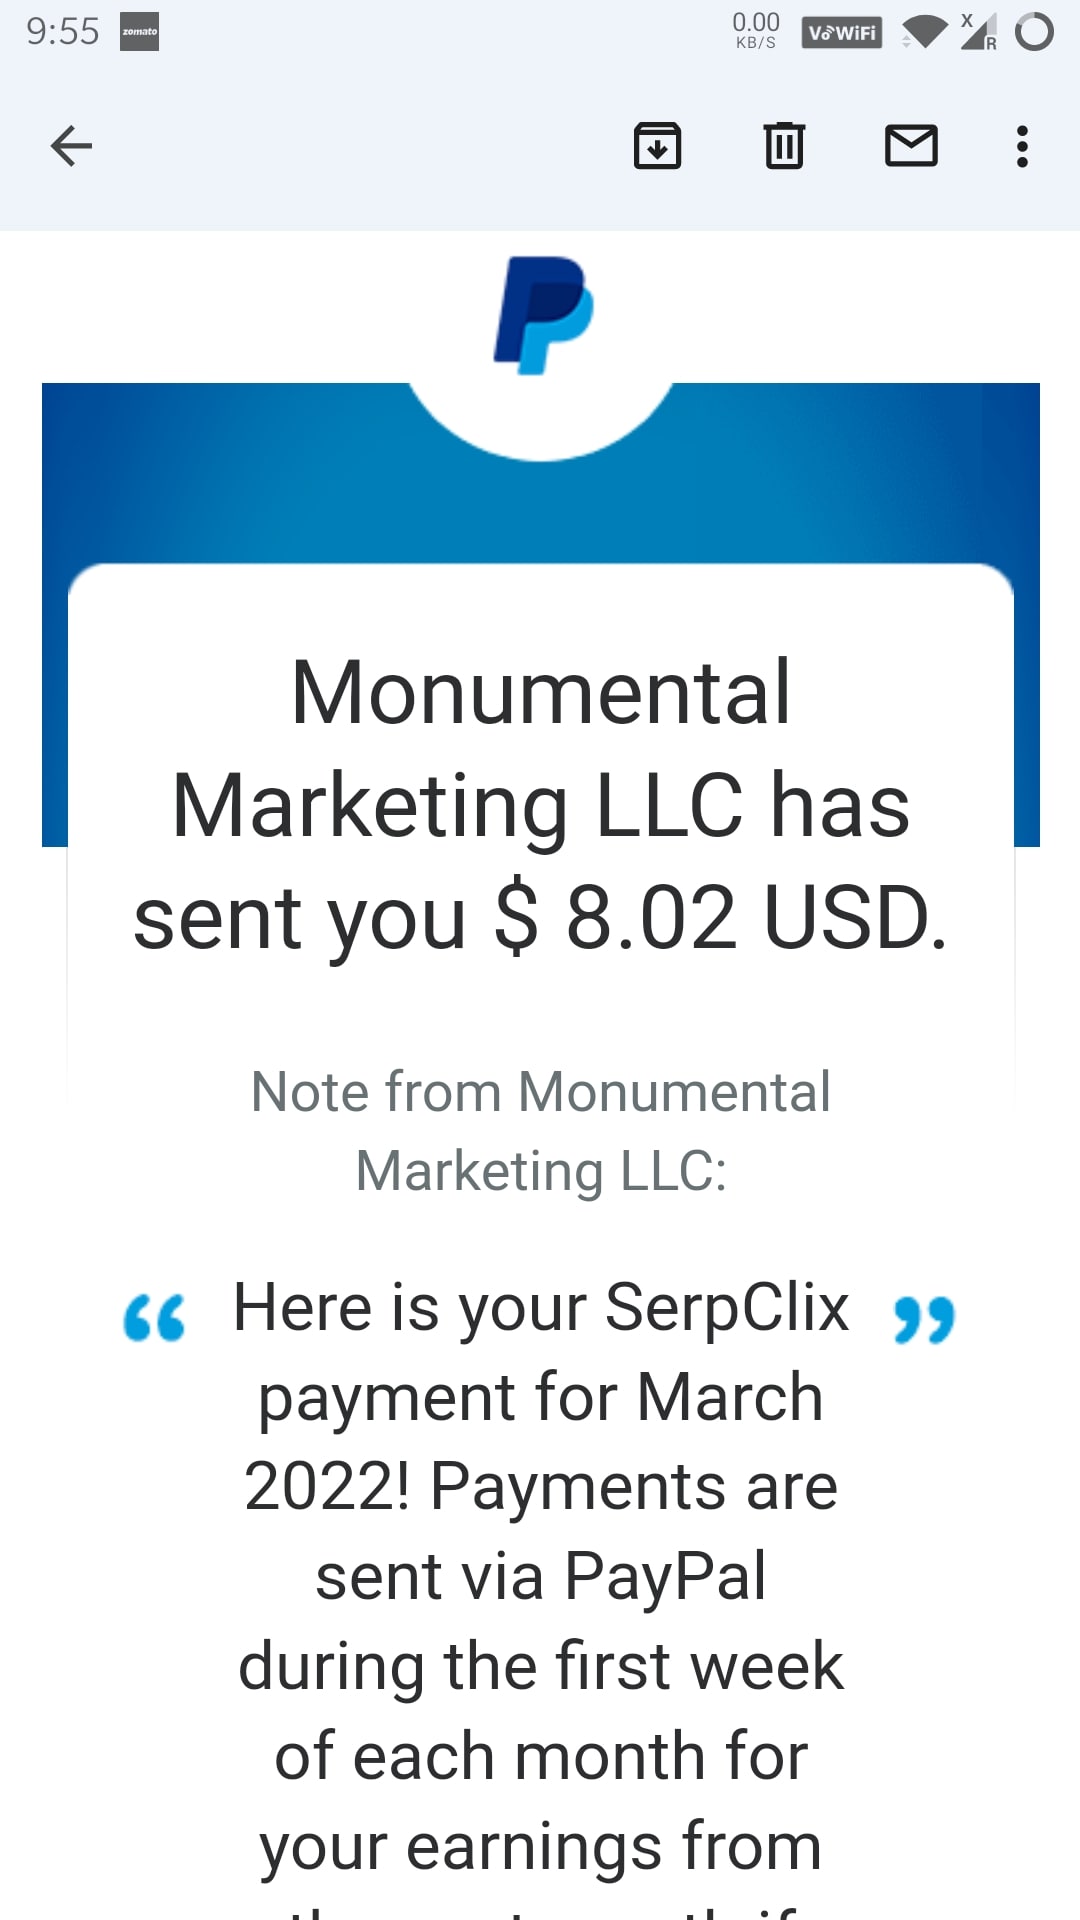Tap the opening blue quotation mark icon
Viewport: 1080px width, 1920px height.
click(154, 1318)
